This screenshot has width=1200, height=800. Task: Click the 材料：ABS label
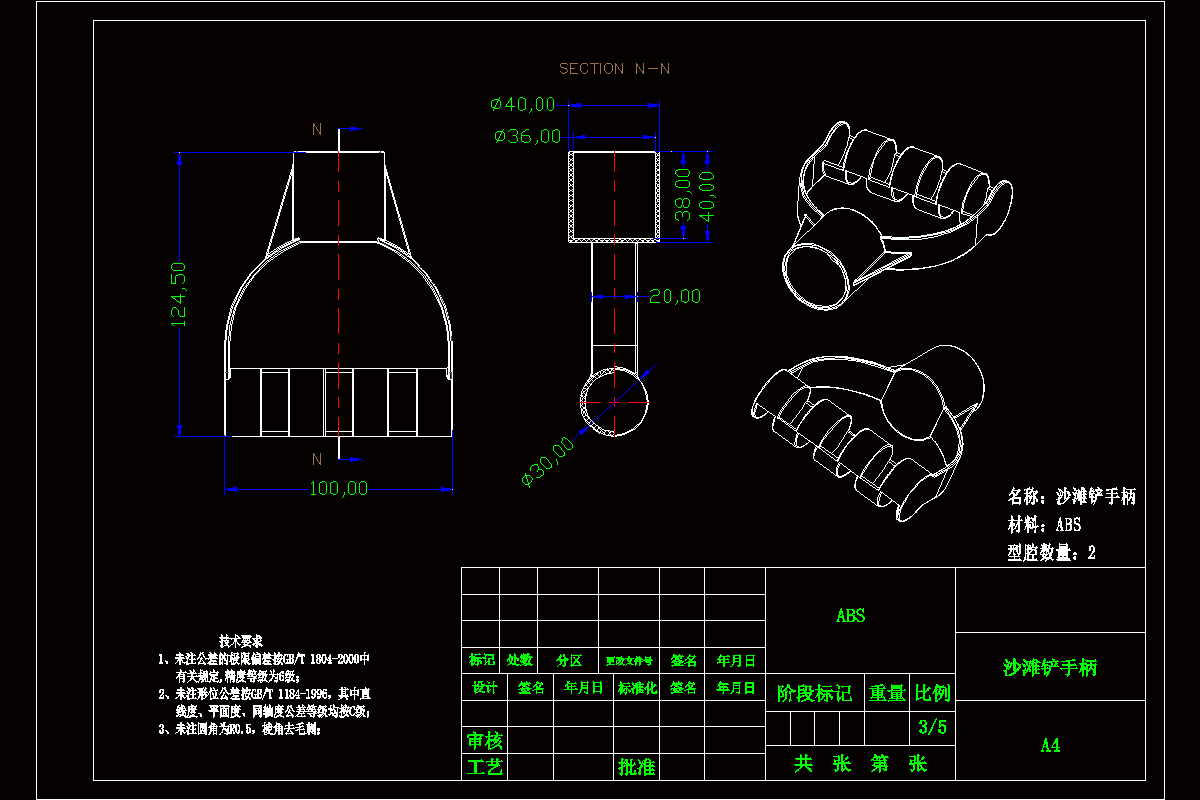point(1044,524)
